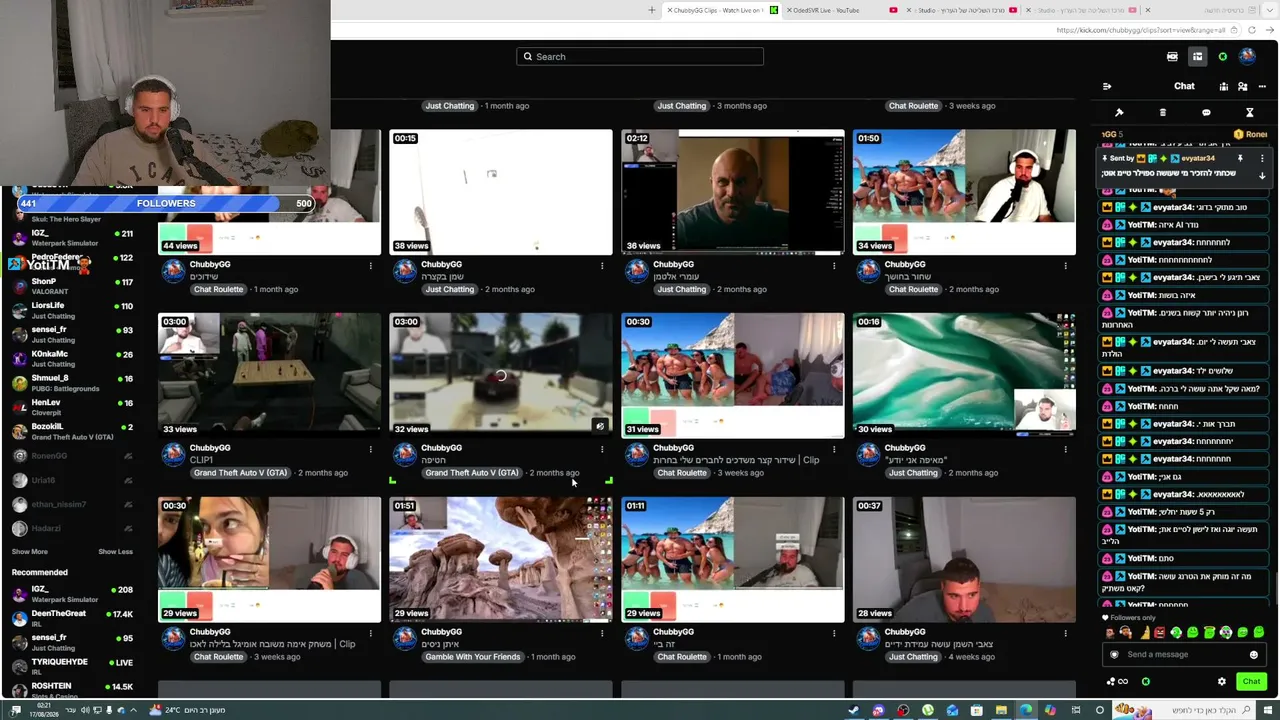Image resolution: width=1280 pixels, height=720 pixels.
Task: Unpin the pinned message from evyatar34
Action: pos(1240,158)
